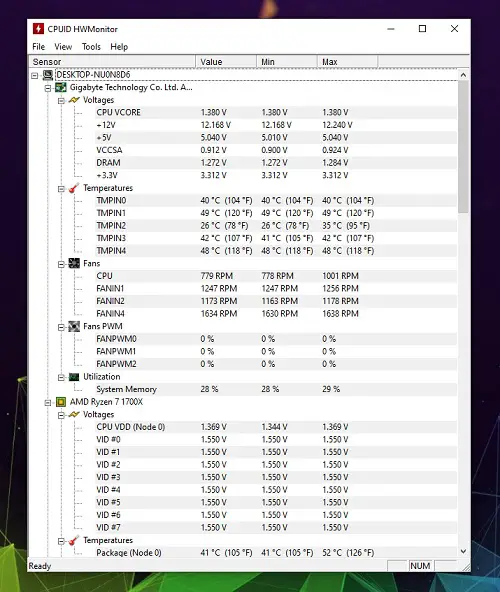Collapse the motherboard Voltages group
Image resolution: width=500 pixels, height=592 pixels.
tap(61, 101)
